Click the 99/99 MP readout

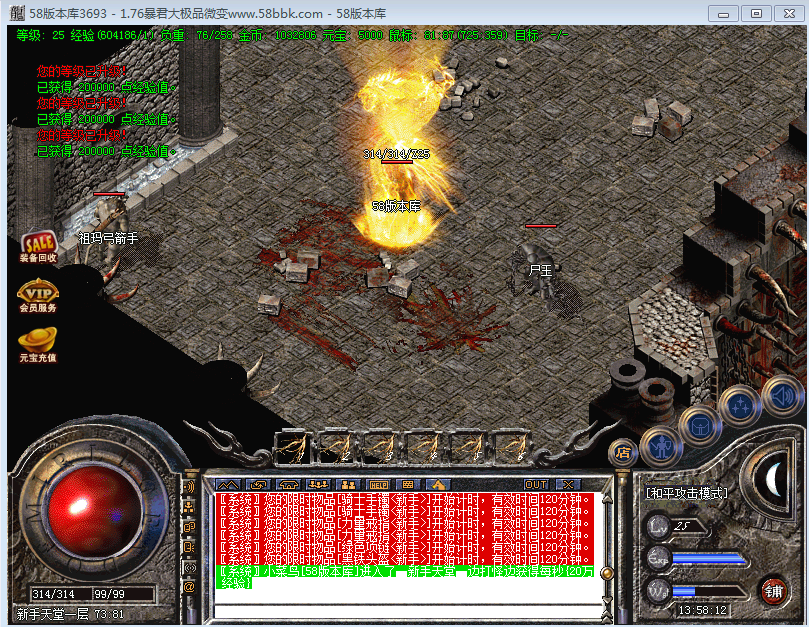click(109, 594)
